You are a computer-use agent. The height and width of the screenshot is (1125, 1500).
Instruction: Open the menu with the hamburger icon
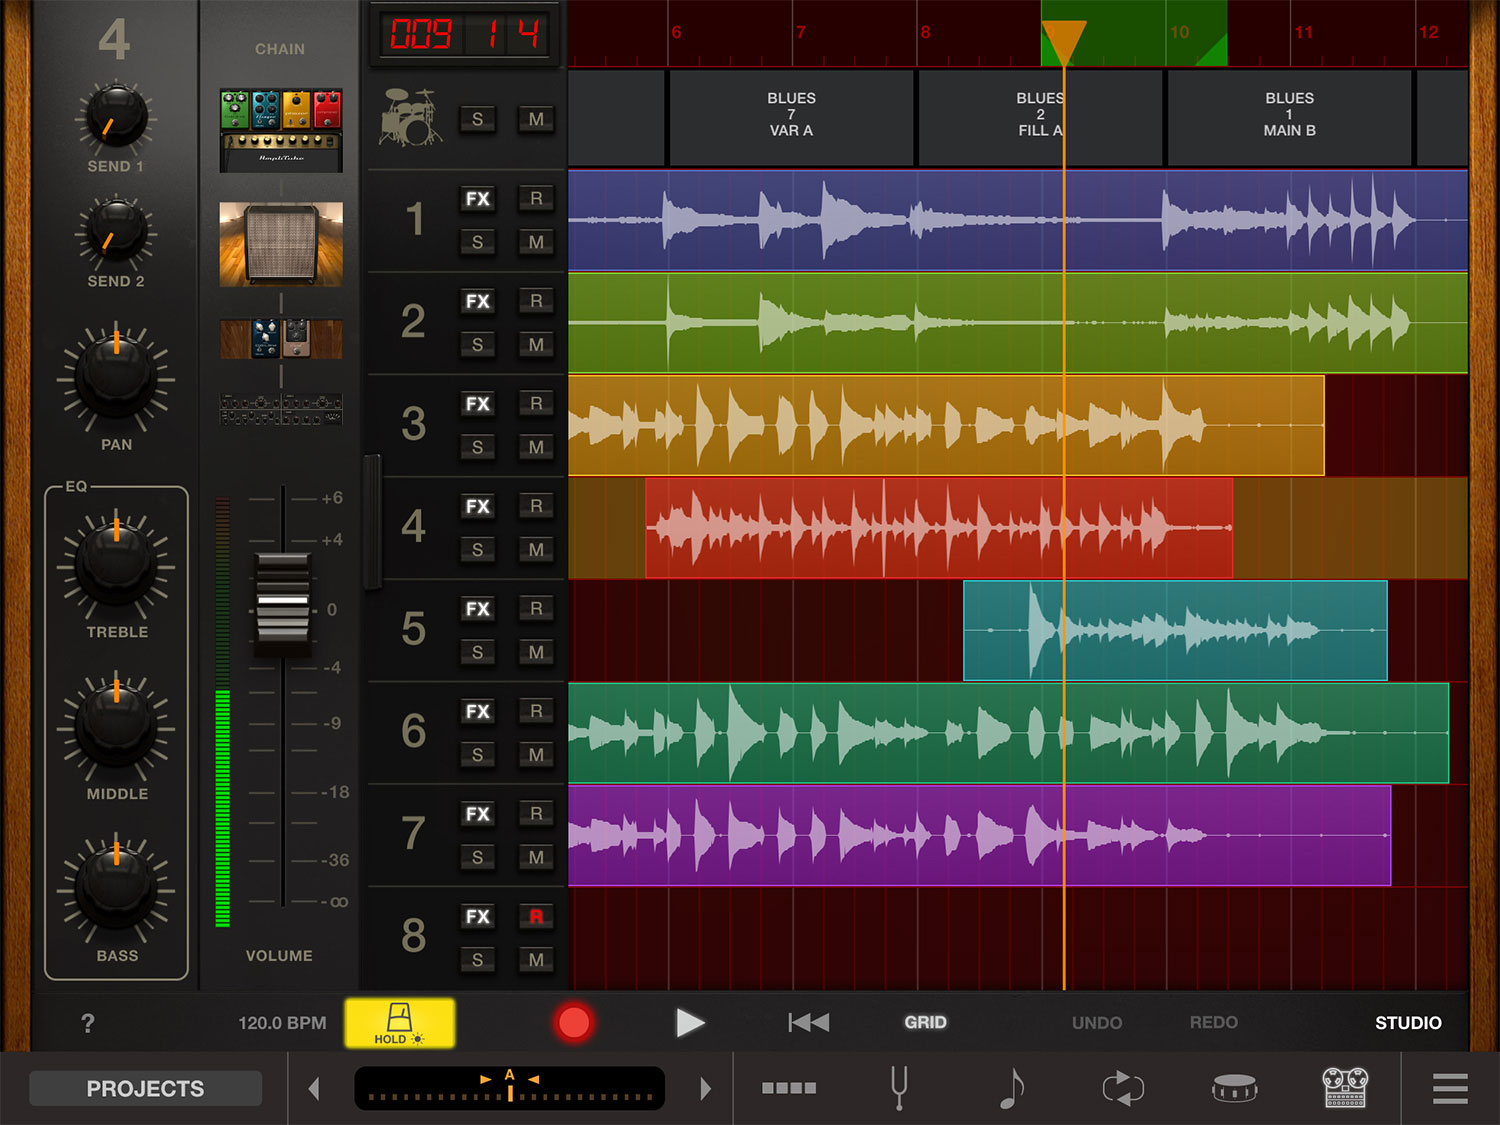pos(1448,1088)
